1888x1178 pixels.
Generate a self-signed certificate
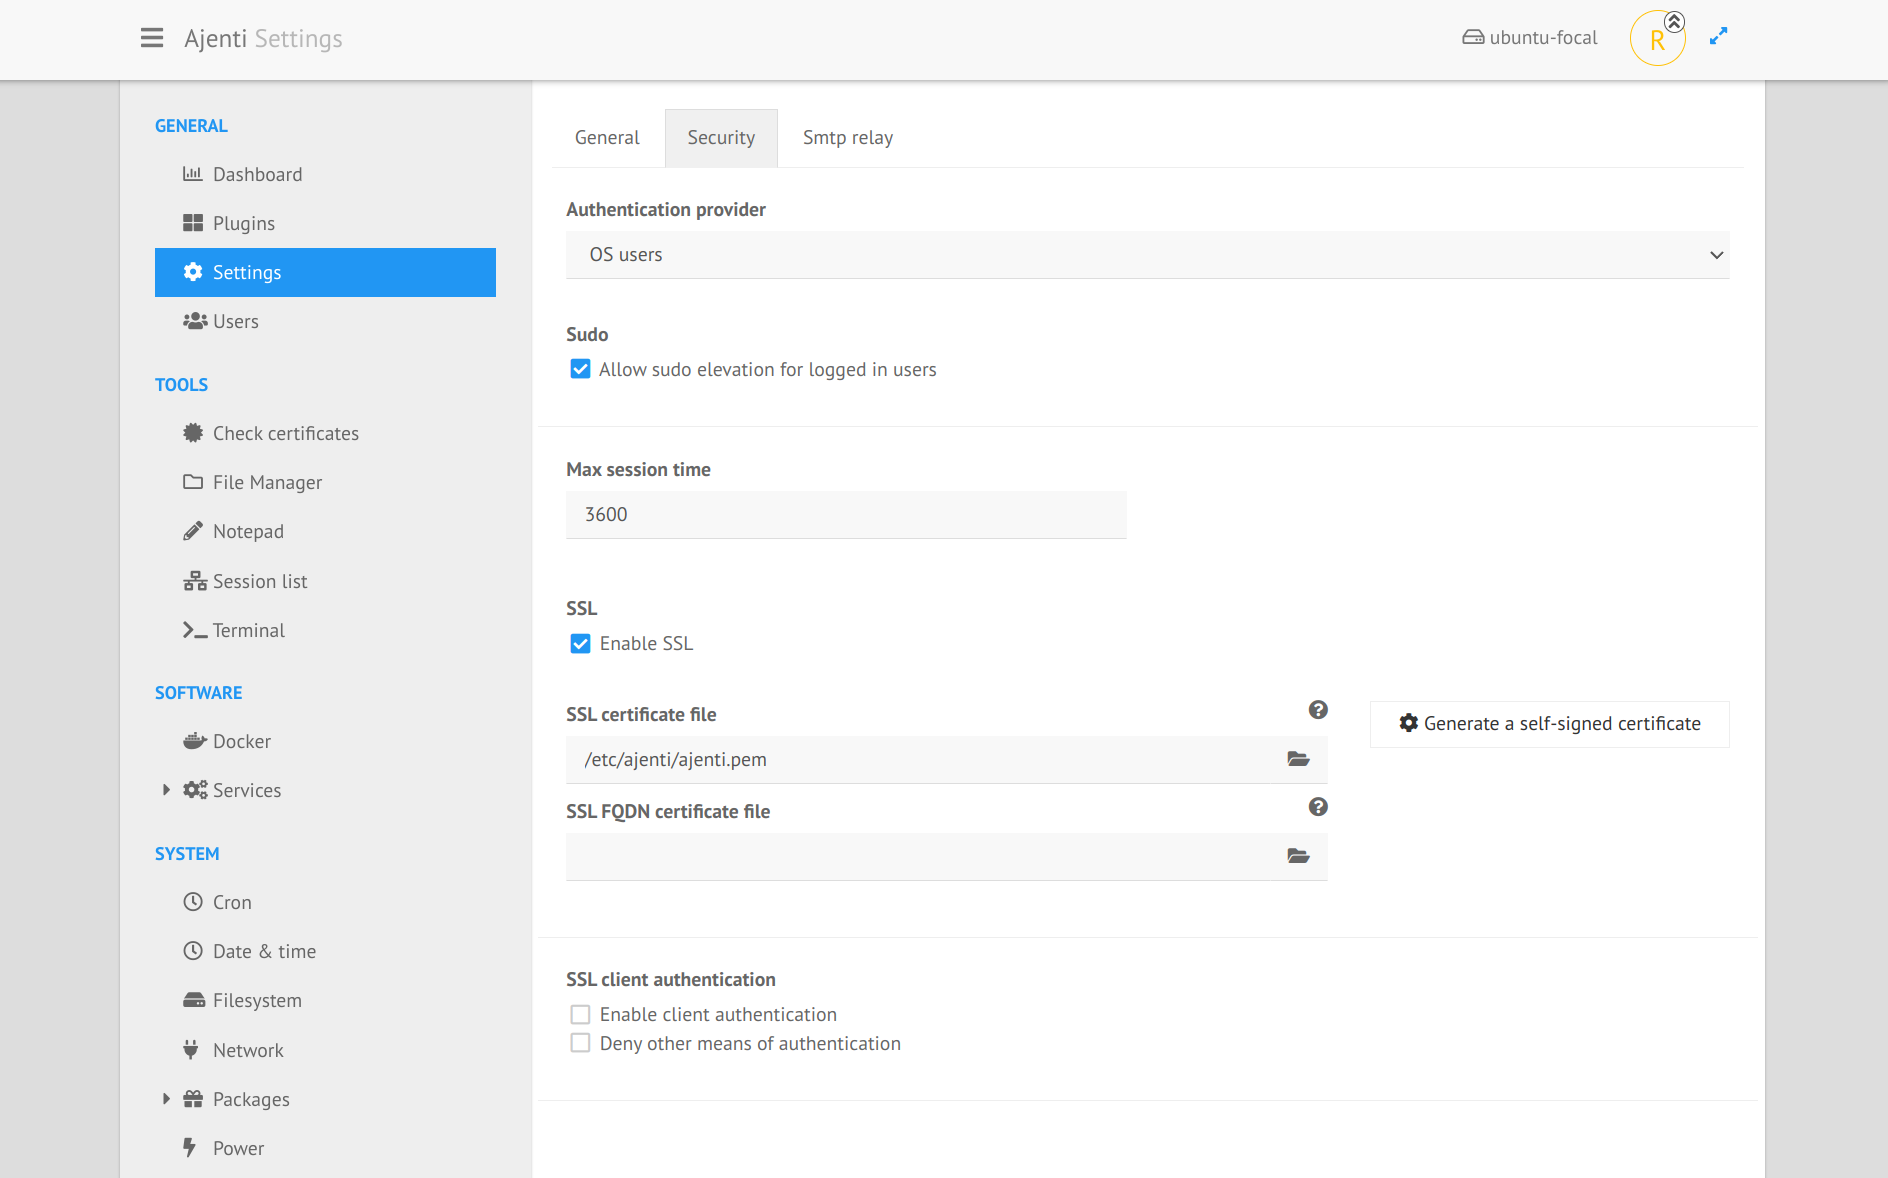1549,724
